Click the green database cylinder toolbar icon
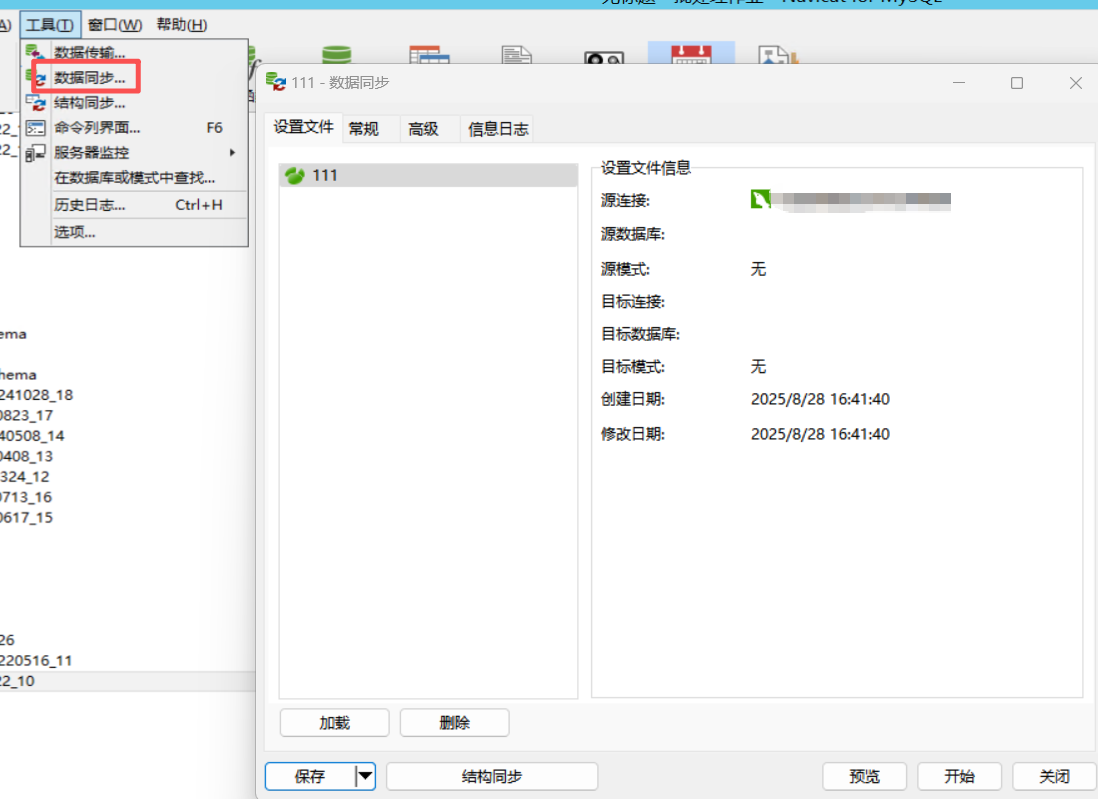1098x799 pixels. tap(337, 54)
